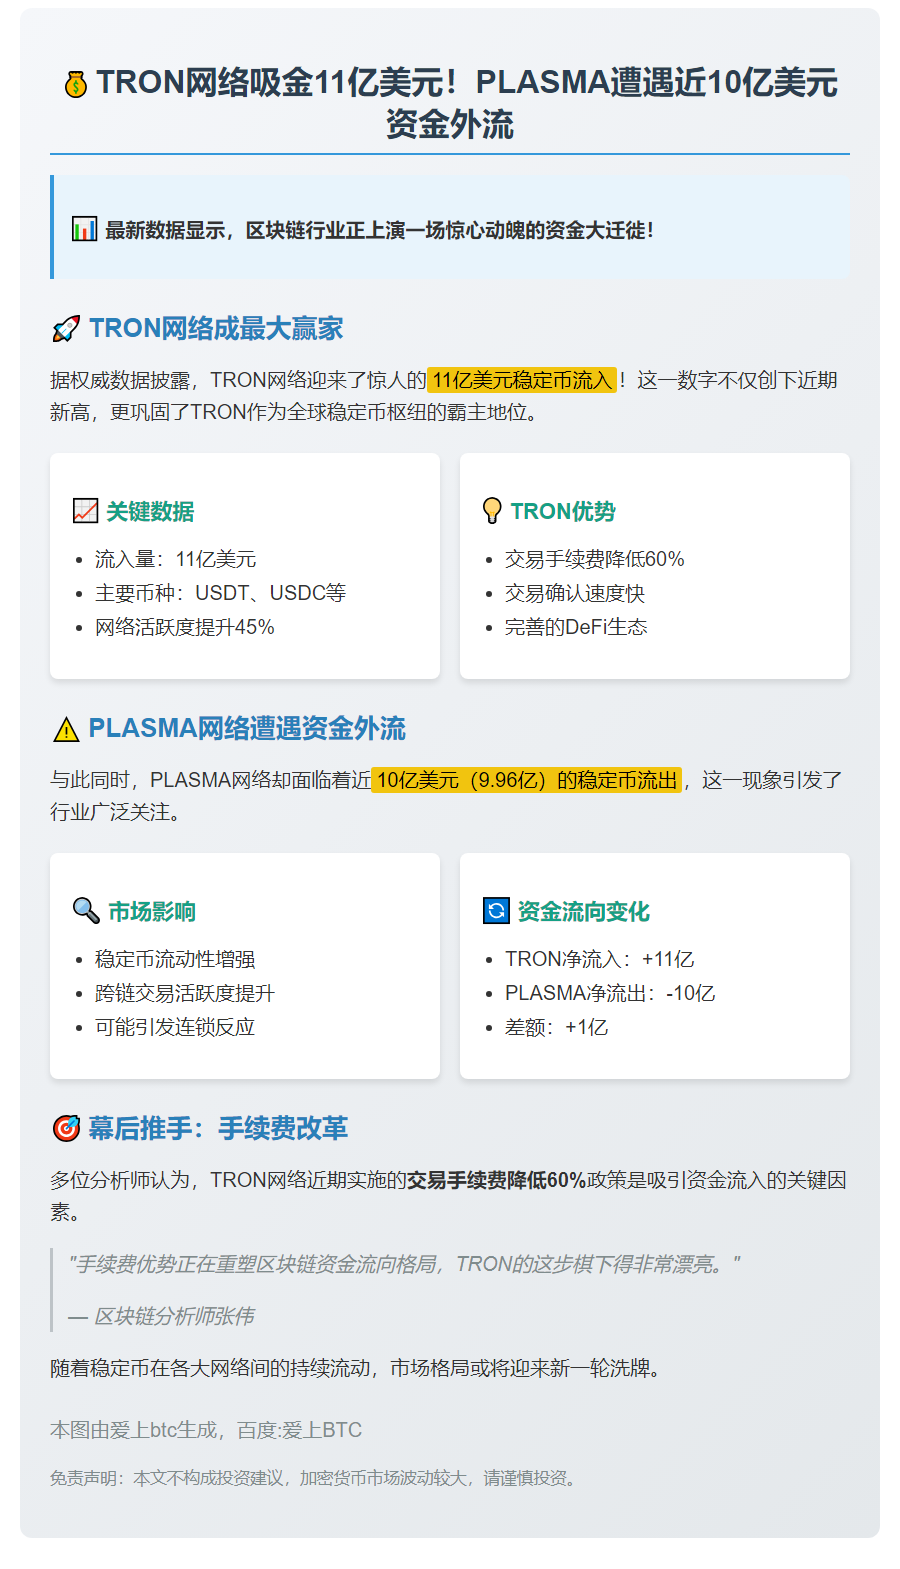Click list item PLASMA净流出：-10亿
Screen dimensions: 900x1569
click(x=610, y=993)
